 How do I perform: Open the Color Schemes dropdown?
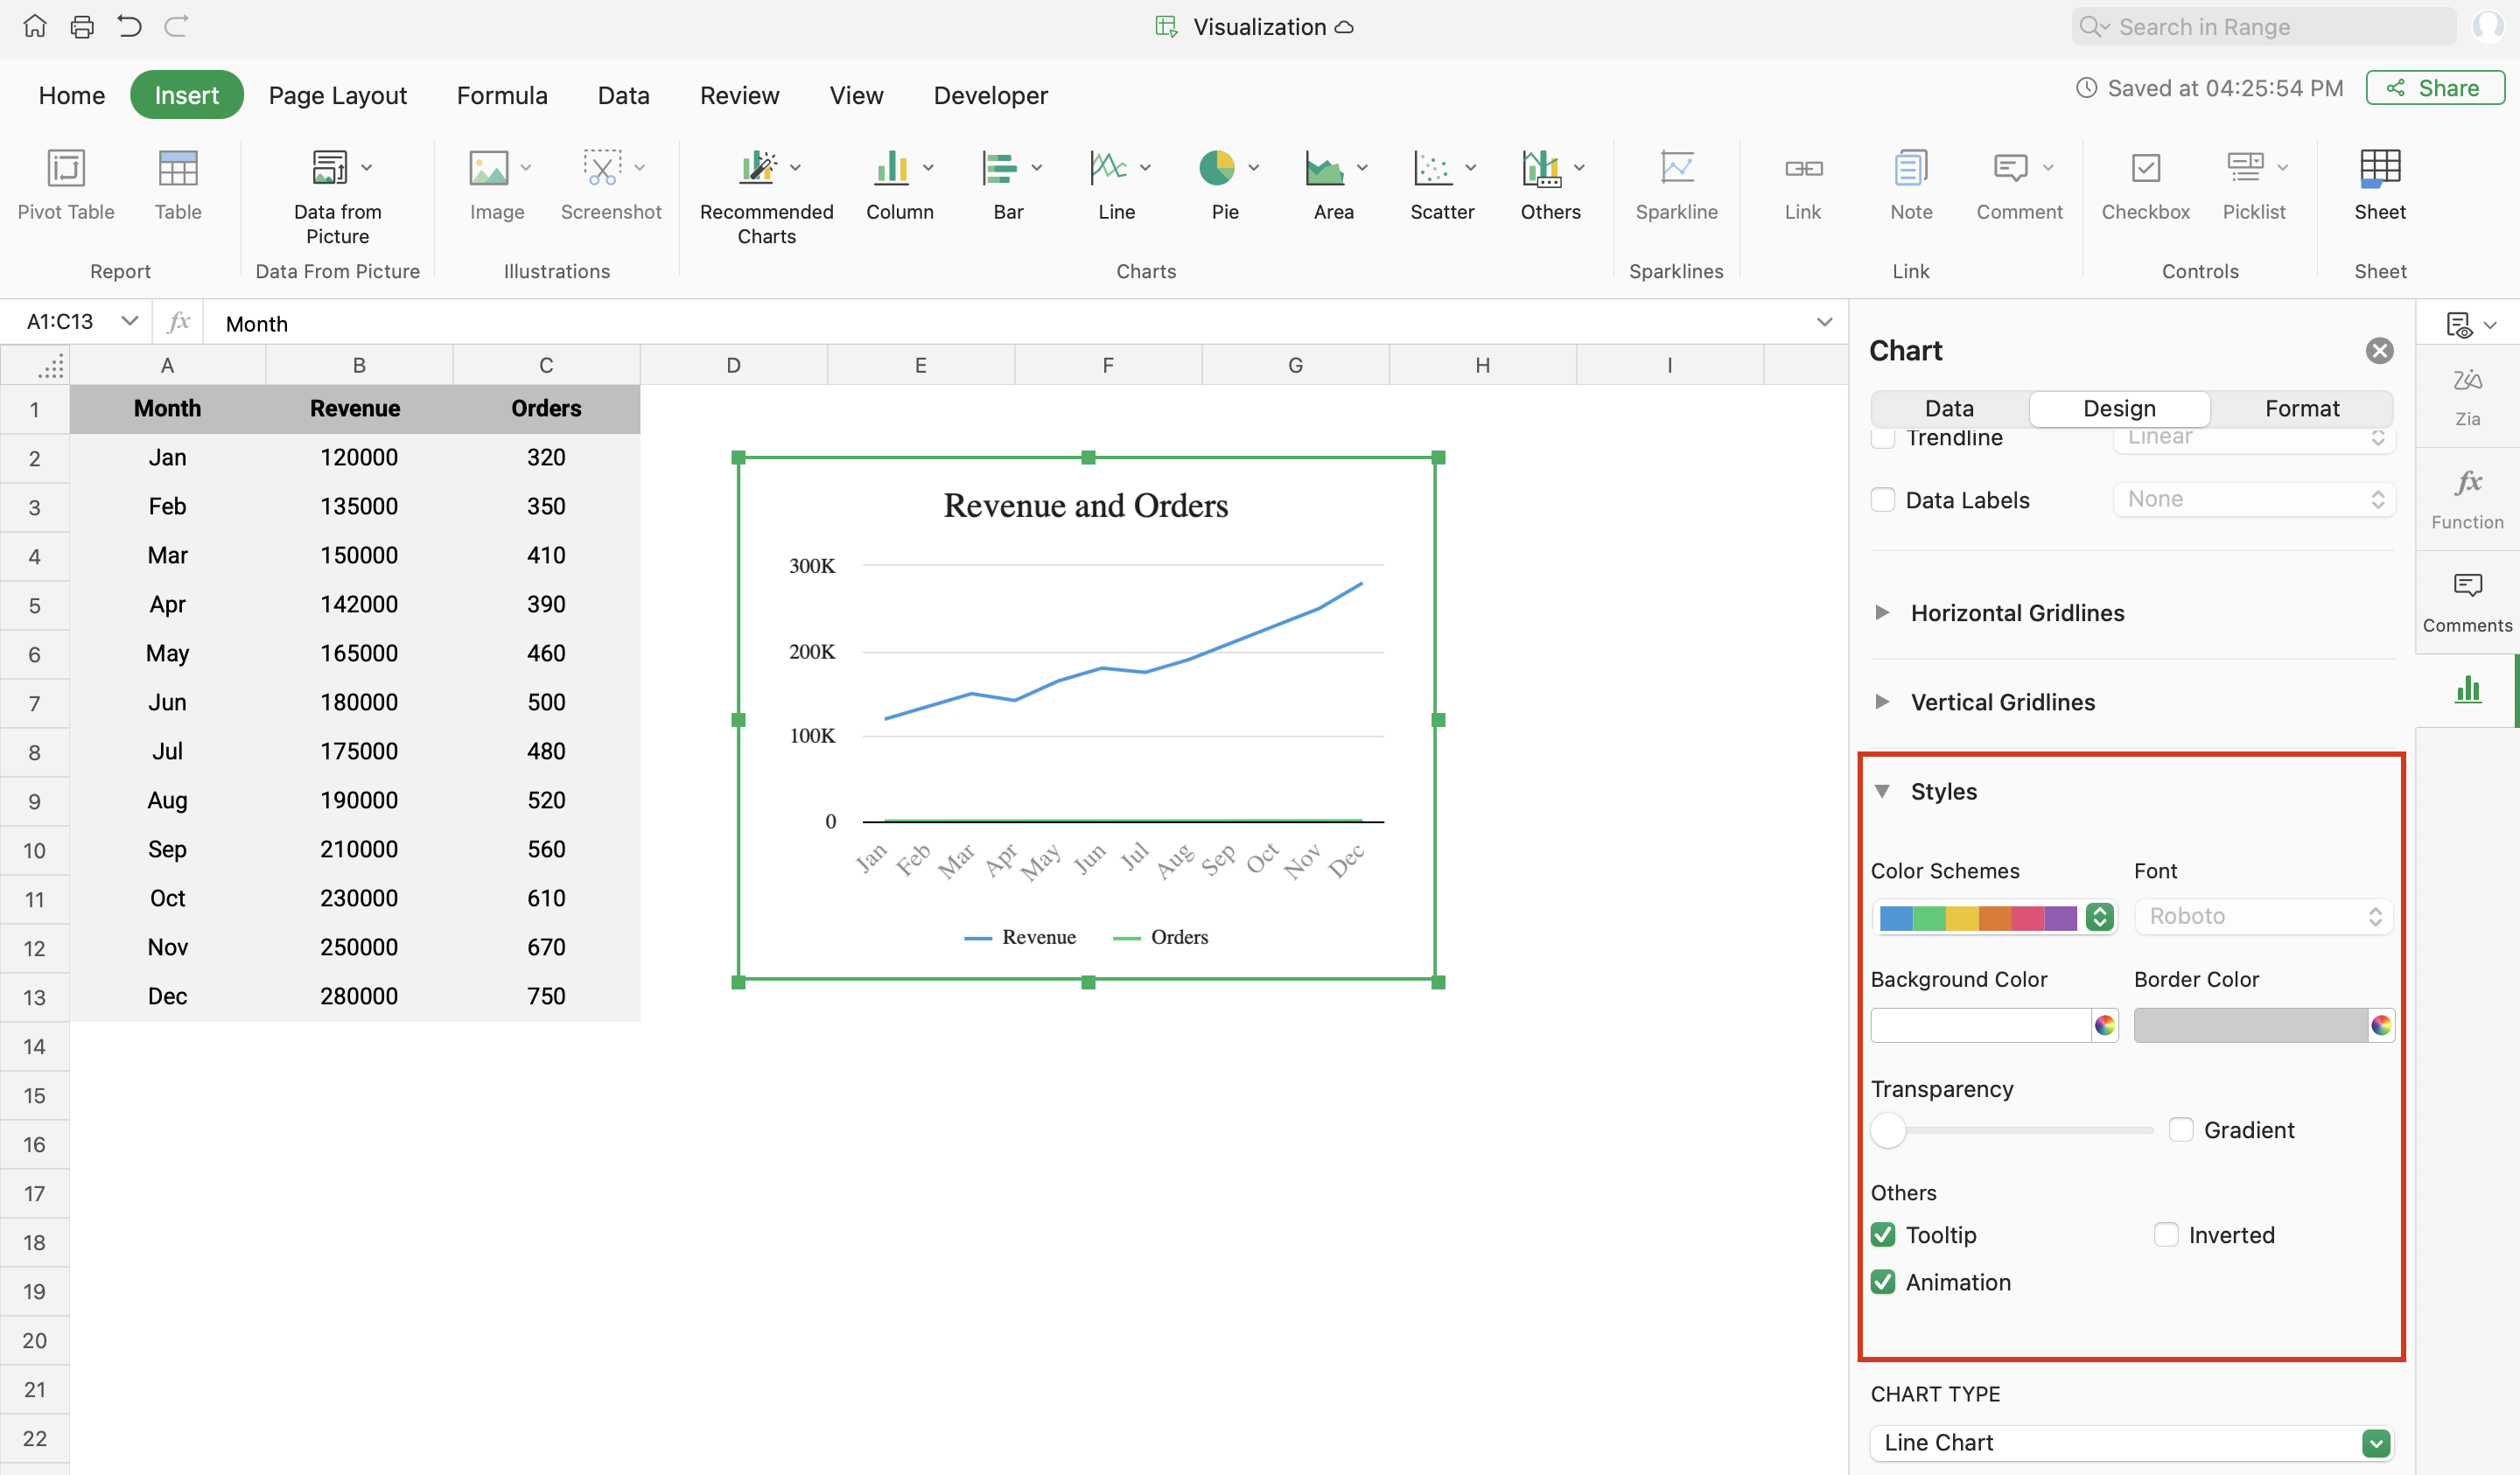coord(2099,917)
